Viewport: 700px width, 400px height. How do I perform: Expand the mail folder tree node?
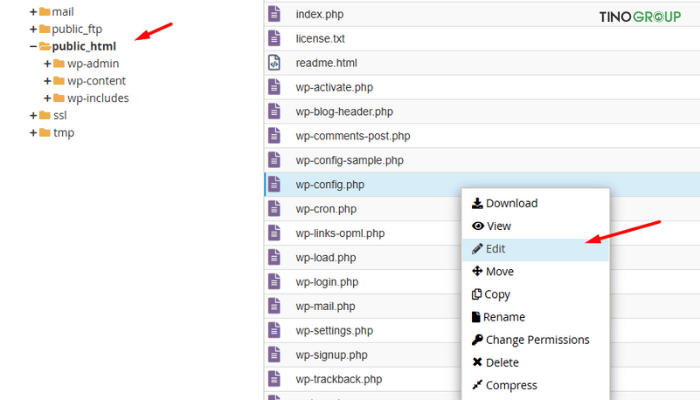tap(33, 12)
